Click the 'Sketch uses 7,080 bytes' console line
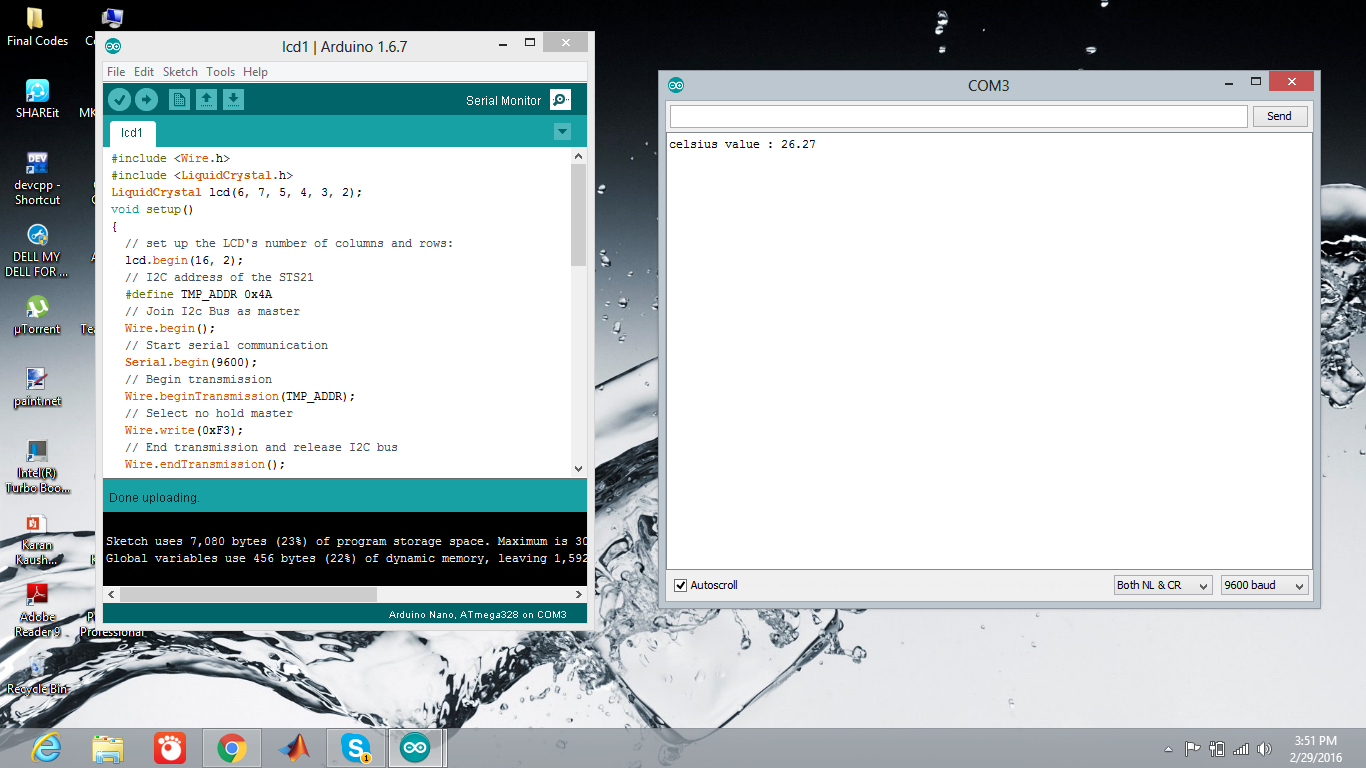Screen dimensions: 1366x768 345,541
